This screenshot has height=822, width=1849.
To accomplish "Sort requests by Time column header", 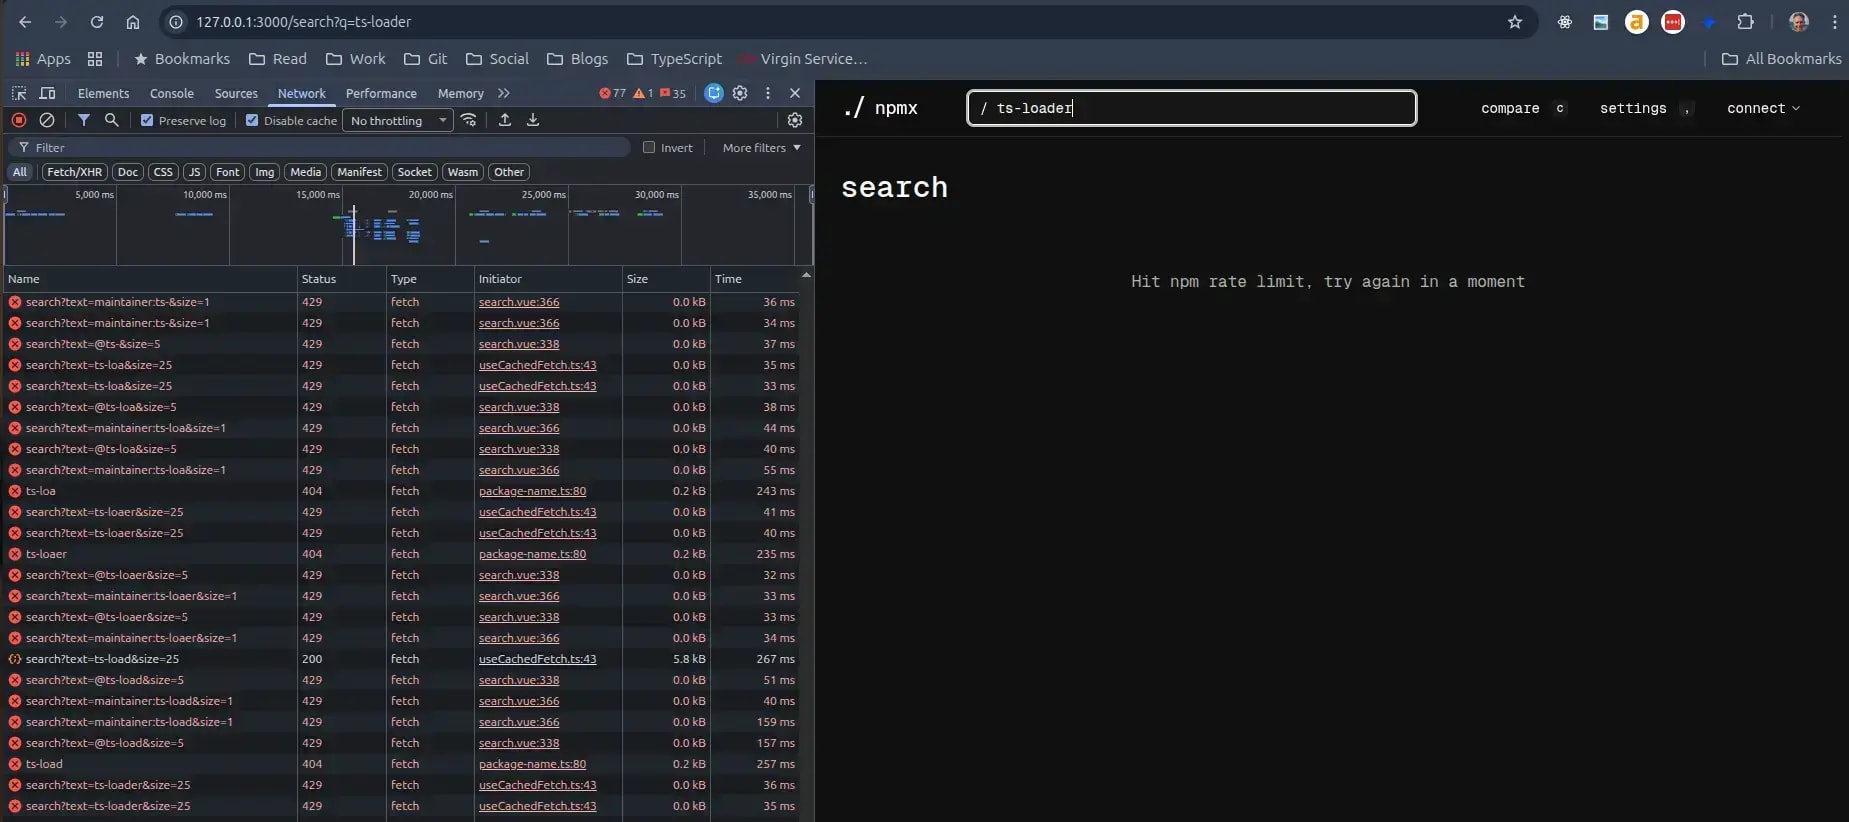I will pyautogui.click(x=755, y=279).
